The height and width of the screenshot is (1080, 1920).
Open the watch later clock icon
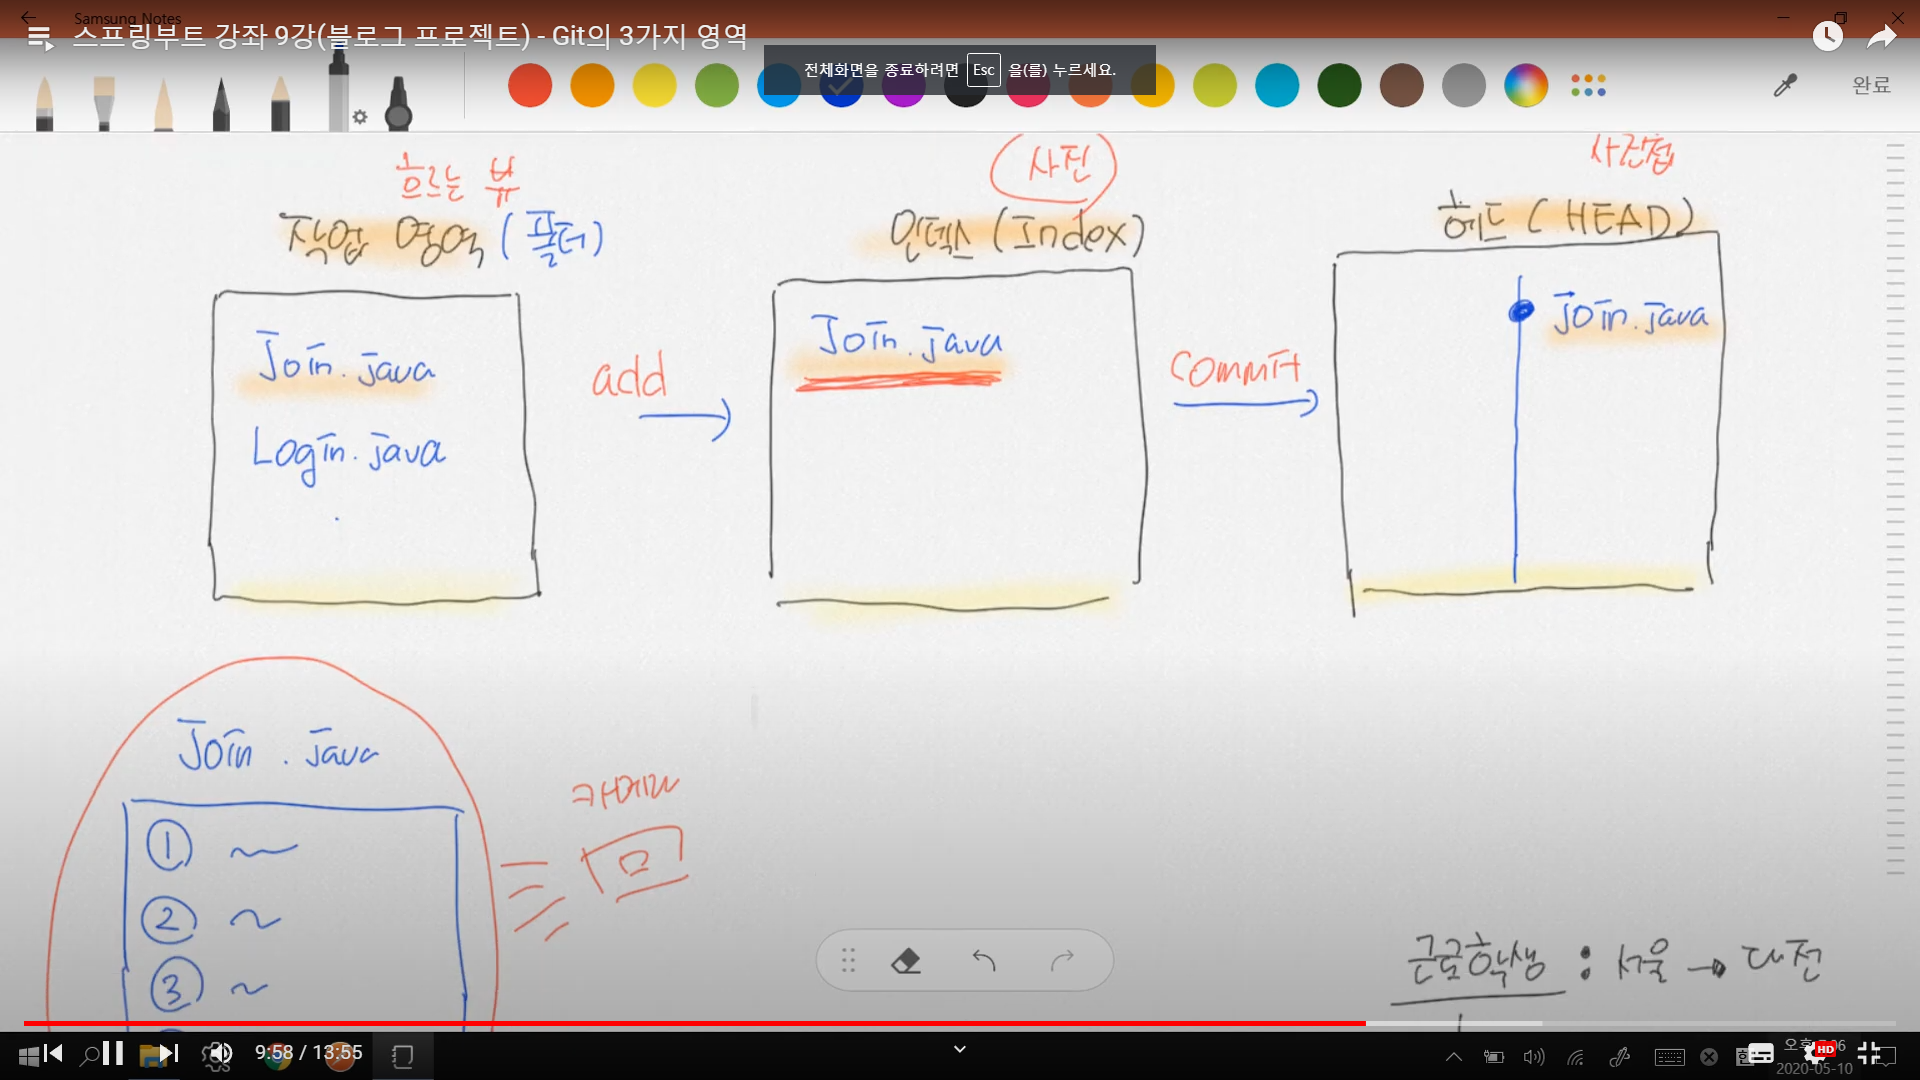point(1827,37)
